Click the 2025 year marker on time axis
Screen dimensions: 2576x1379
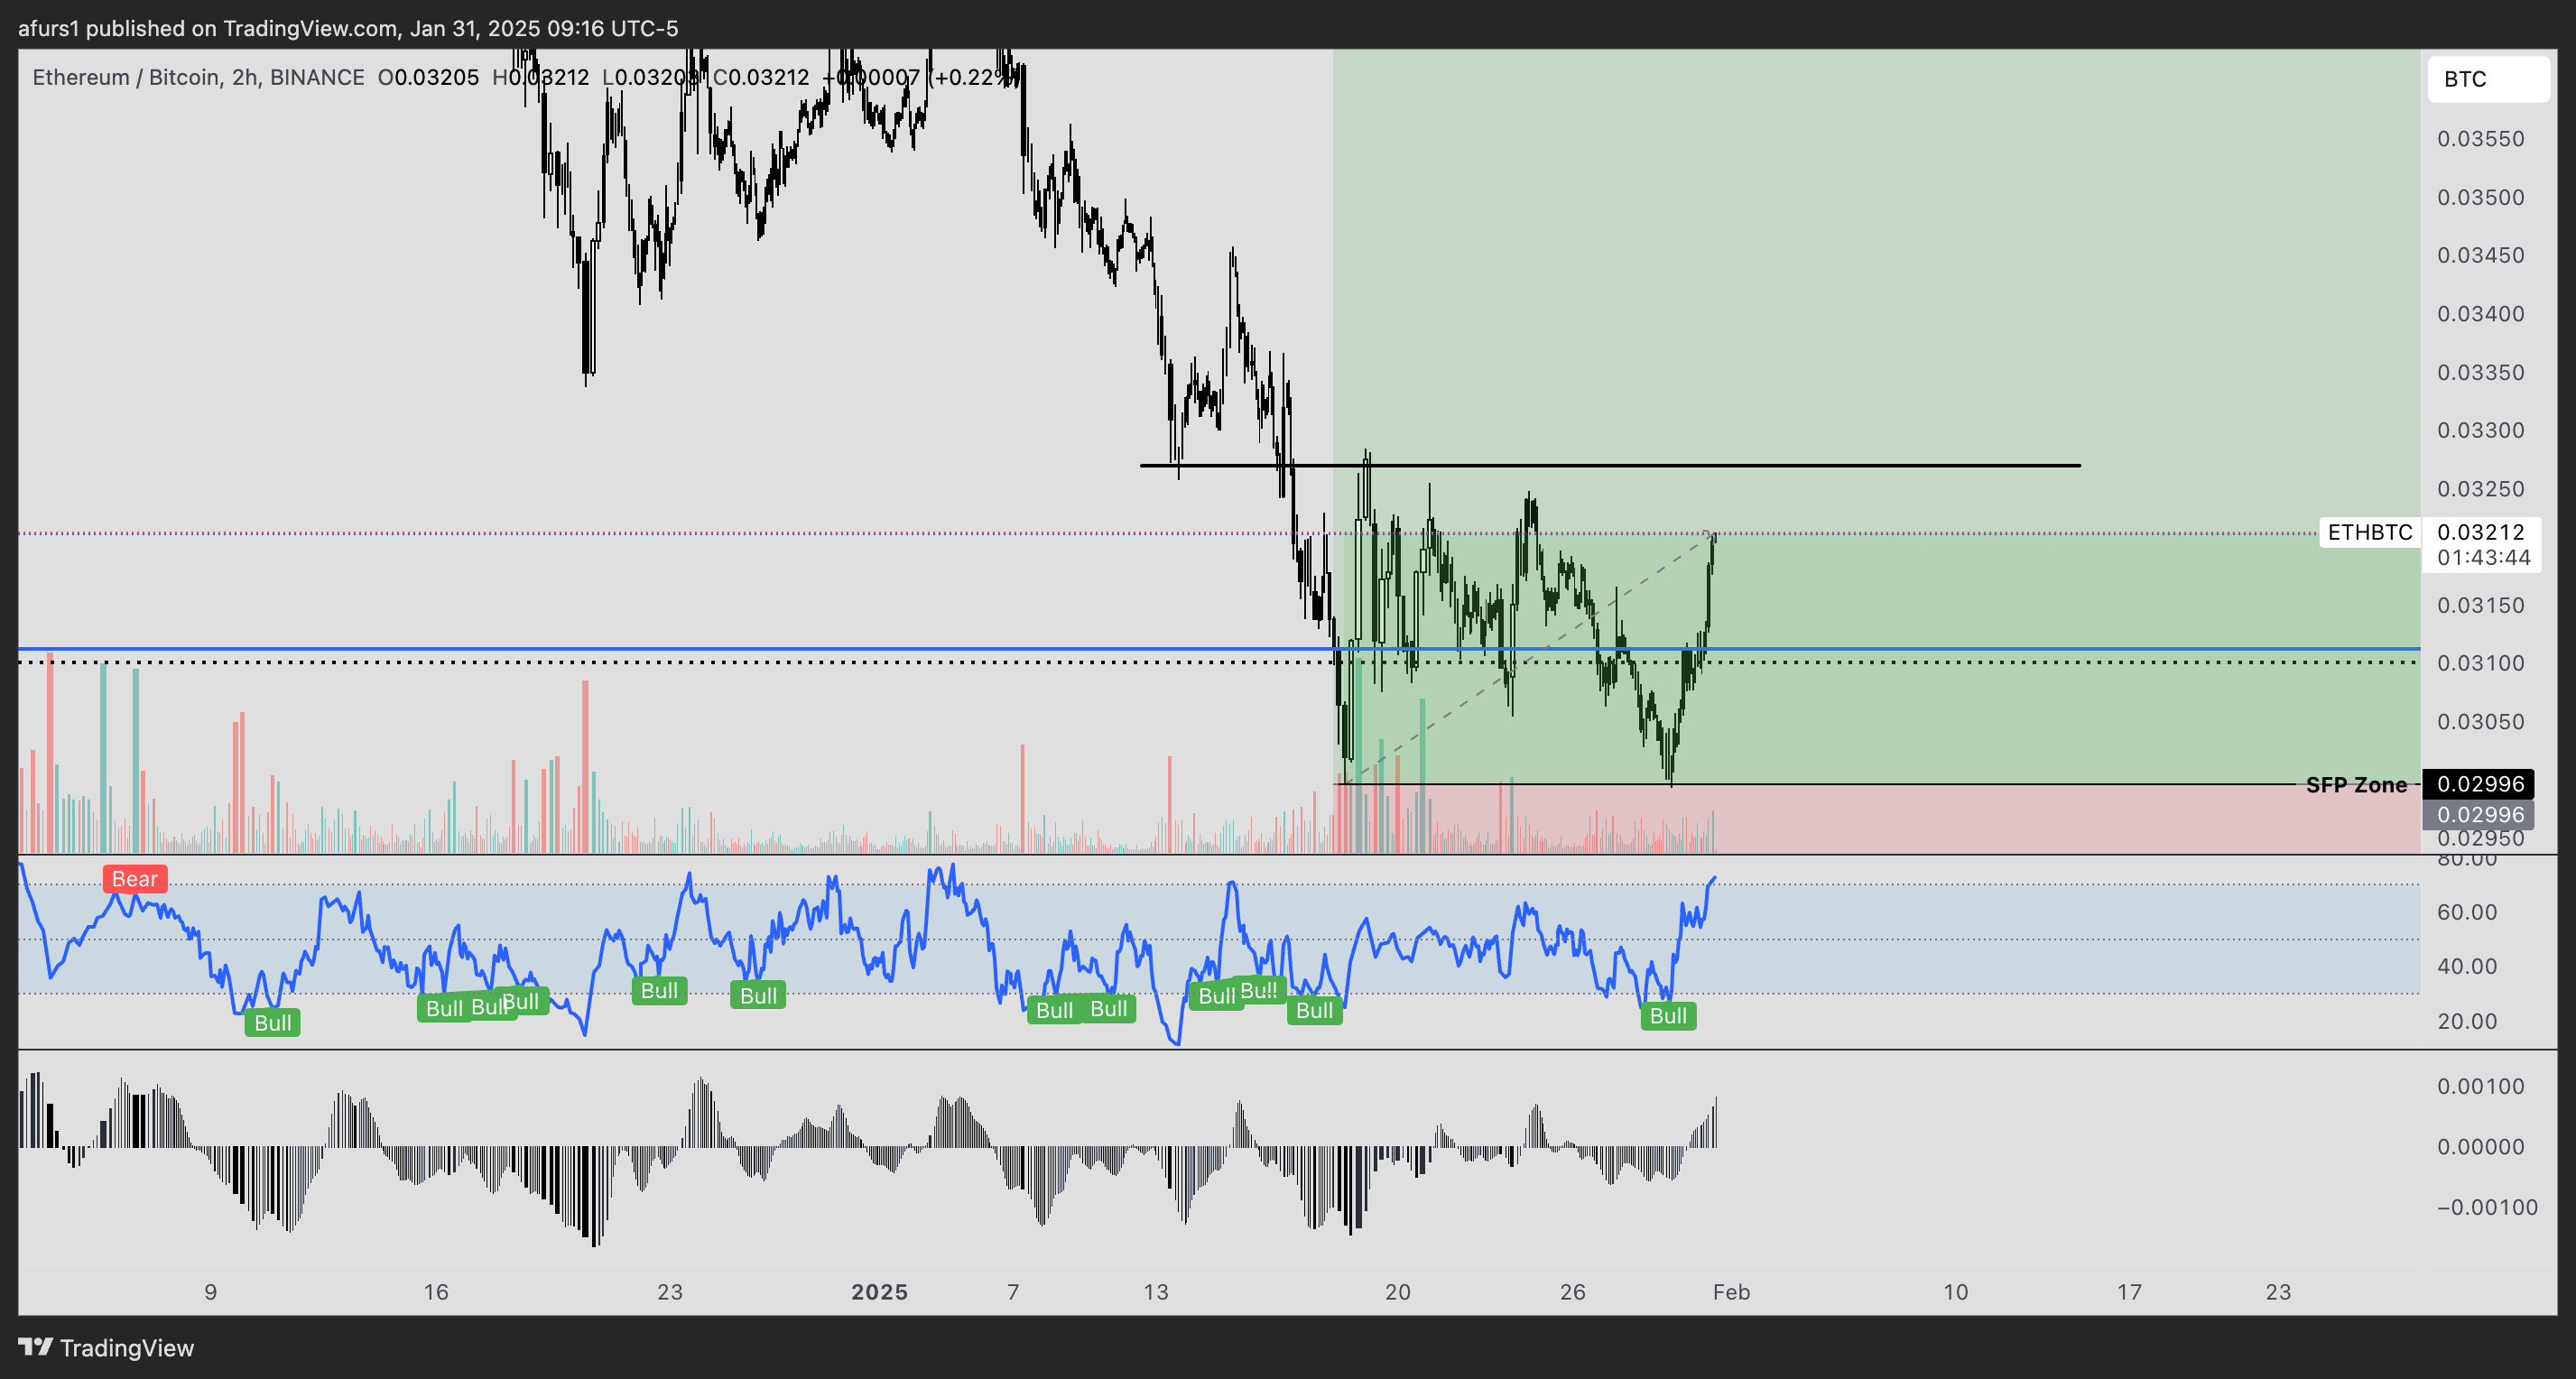pos(879,1292)
